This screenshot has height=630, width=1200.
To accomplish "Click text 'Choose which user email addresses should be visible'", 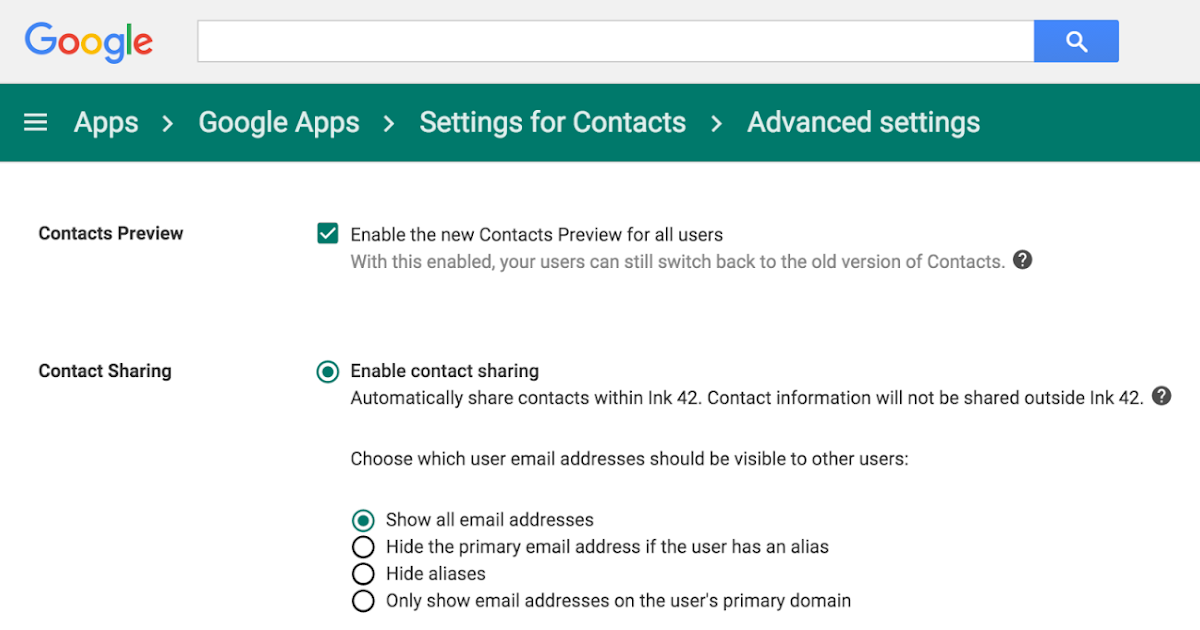I will (629, 460).
